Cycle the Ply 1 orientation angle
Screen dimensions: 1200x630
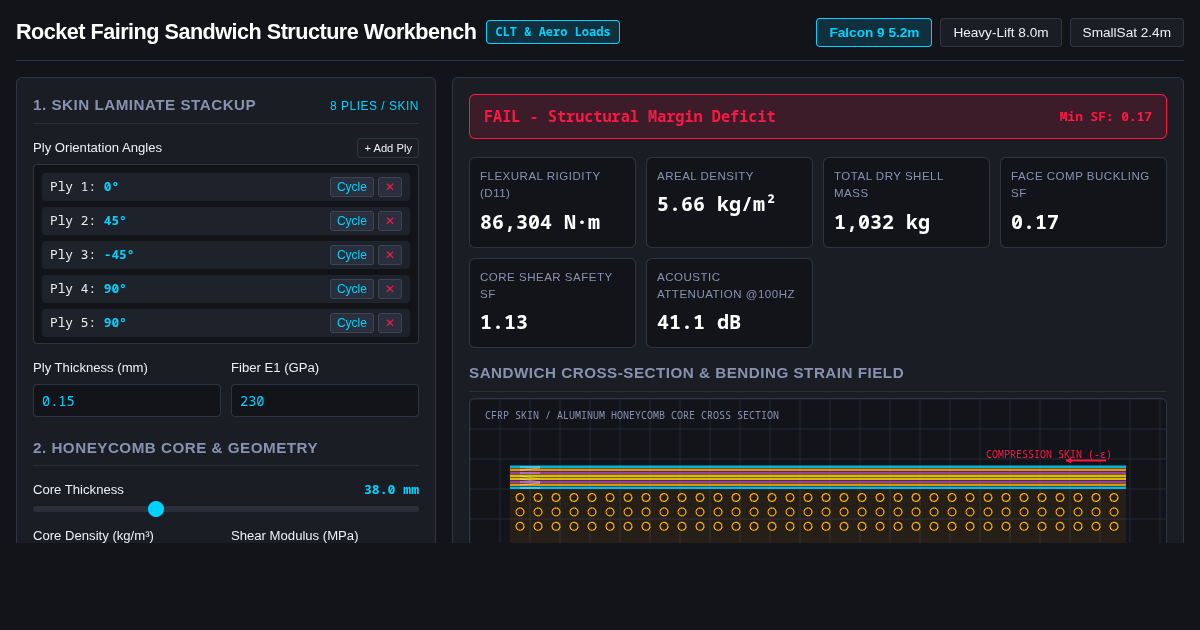click(x=352, y=187)
